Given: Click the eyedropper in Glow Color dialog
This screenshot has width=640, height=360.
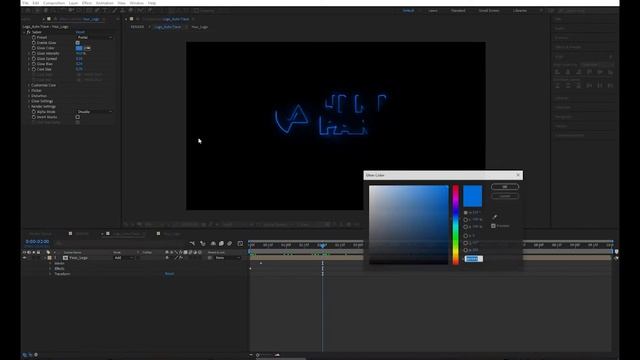Looking at the screenshot, I should pyautogui.click(x=495, y=216).
